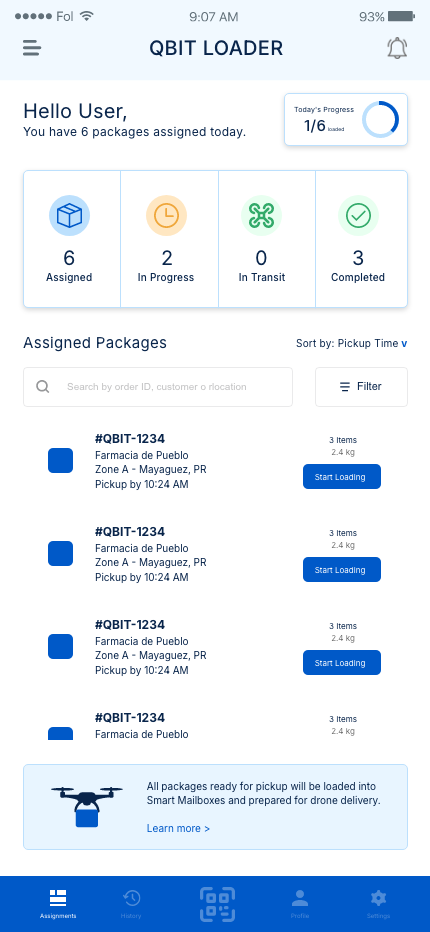Select the first #QBIT-1234 blue checkbox

point(60,461)
